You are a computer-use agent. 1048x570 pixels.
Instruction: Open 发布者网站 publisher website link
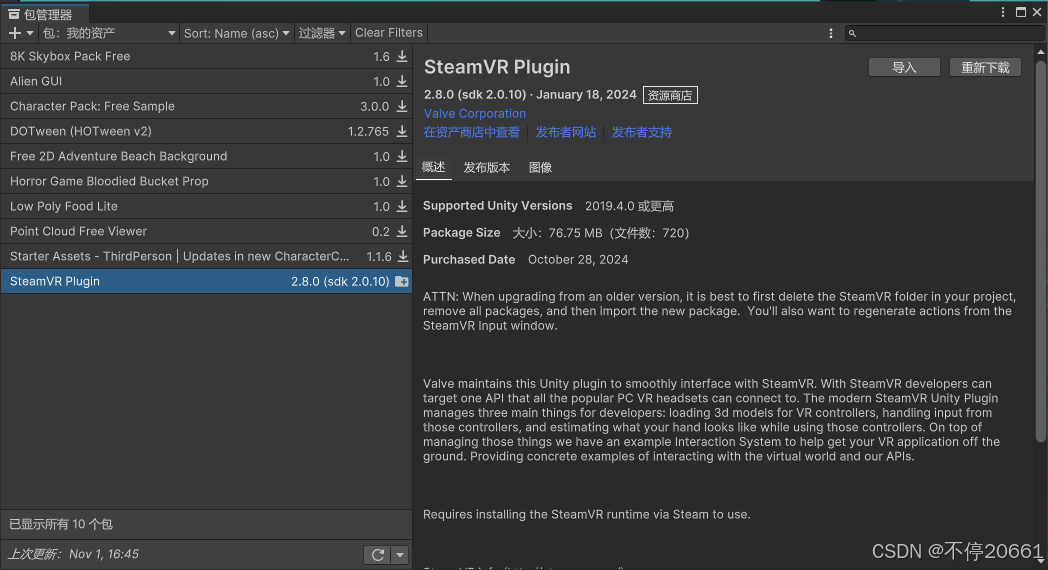pos(565,132)
